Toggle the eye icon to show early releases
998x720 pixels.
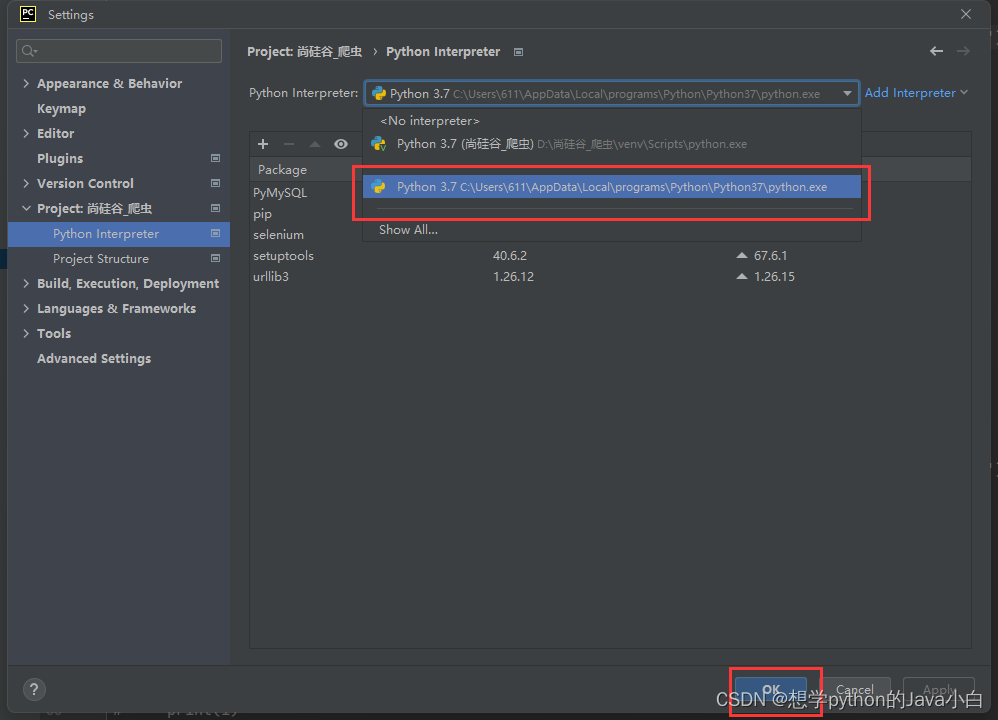click(x=341, y=144)
